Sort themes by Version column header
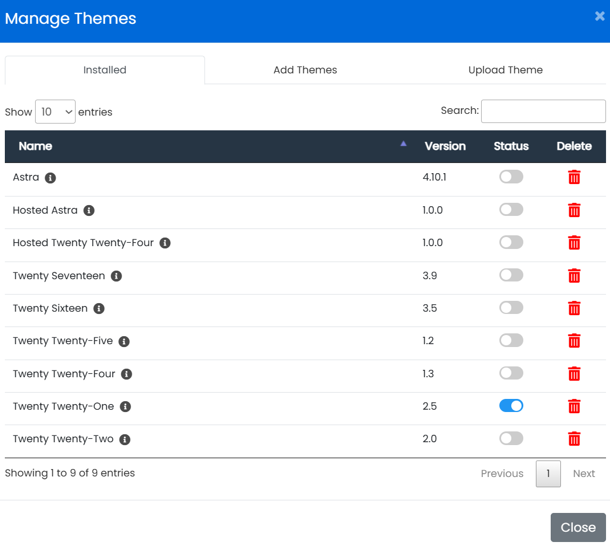 tap(445, 146)
